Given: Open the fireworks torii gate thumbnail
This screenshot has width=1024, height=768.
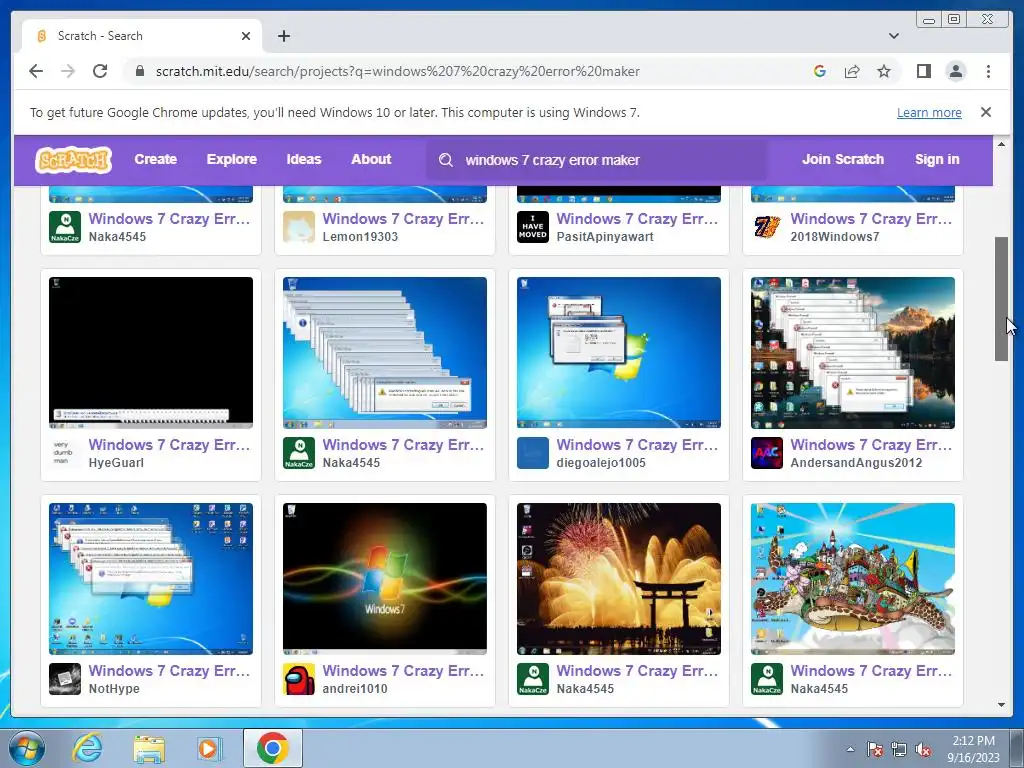Looking at the screenshot, I should coord(619,579).
